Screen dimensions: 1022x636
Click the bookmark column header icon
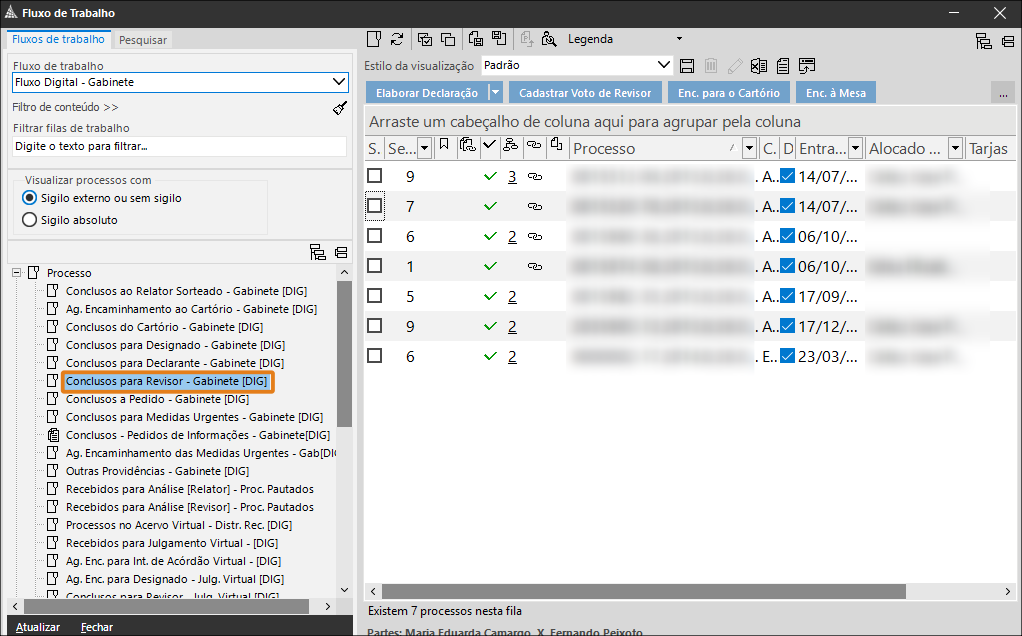(x=444, y=145)
